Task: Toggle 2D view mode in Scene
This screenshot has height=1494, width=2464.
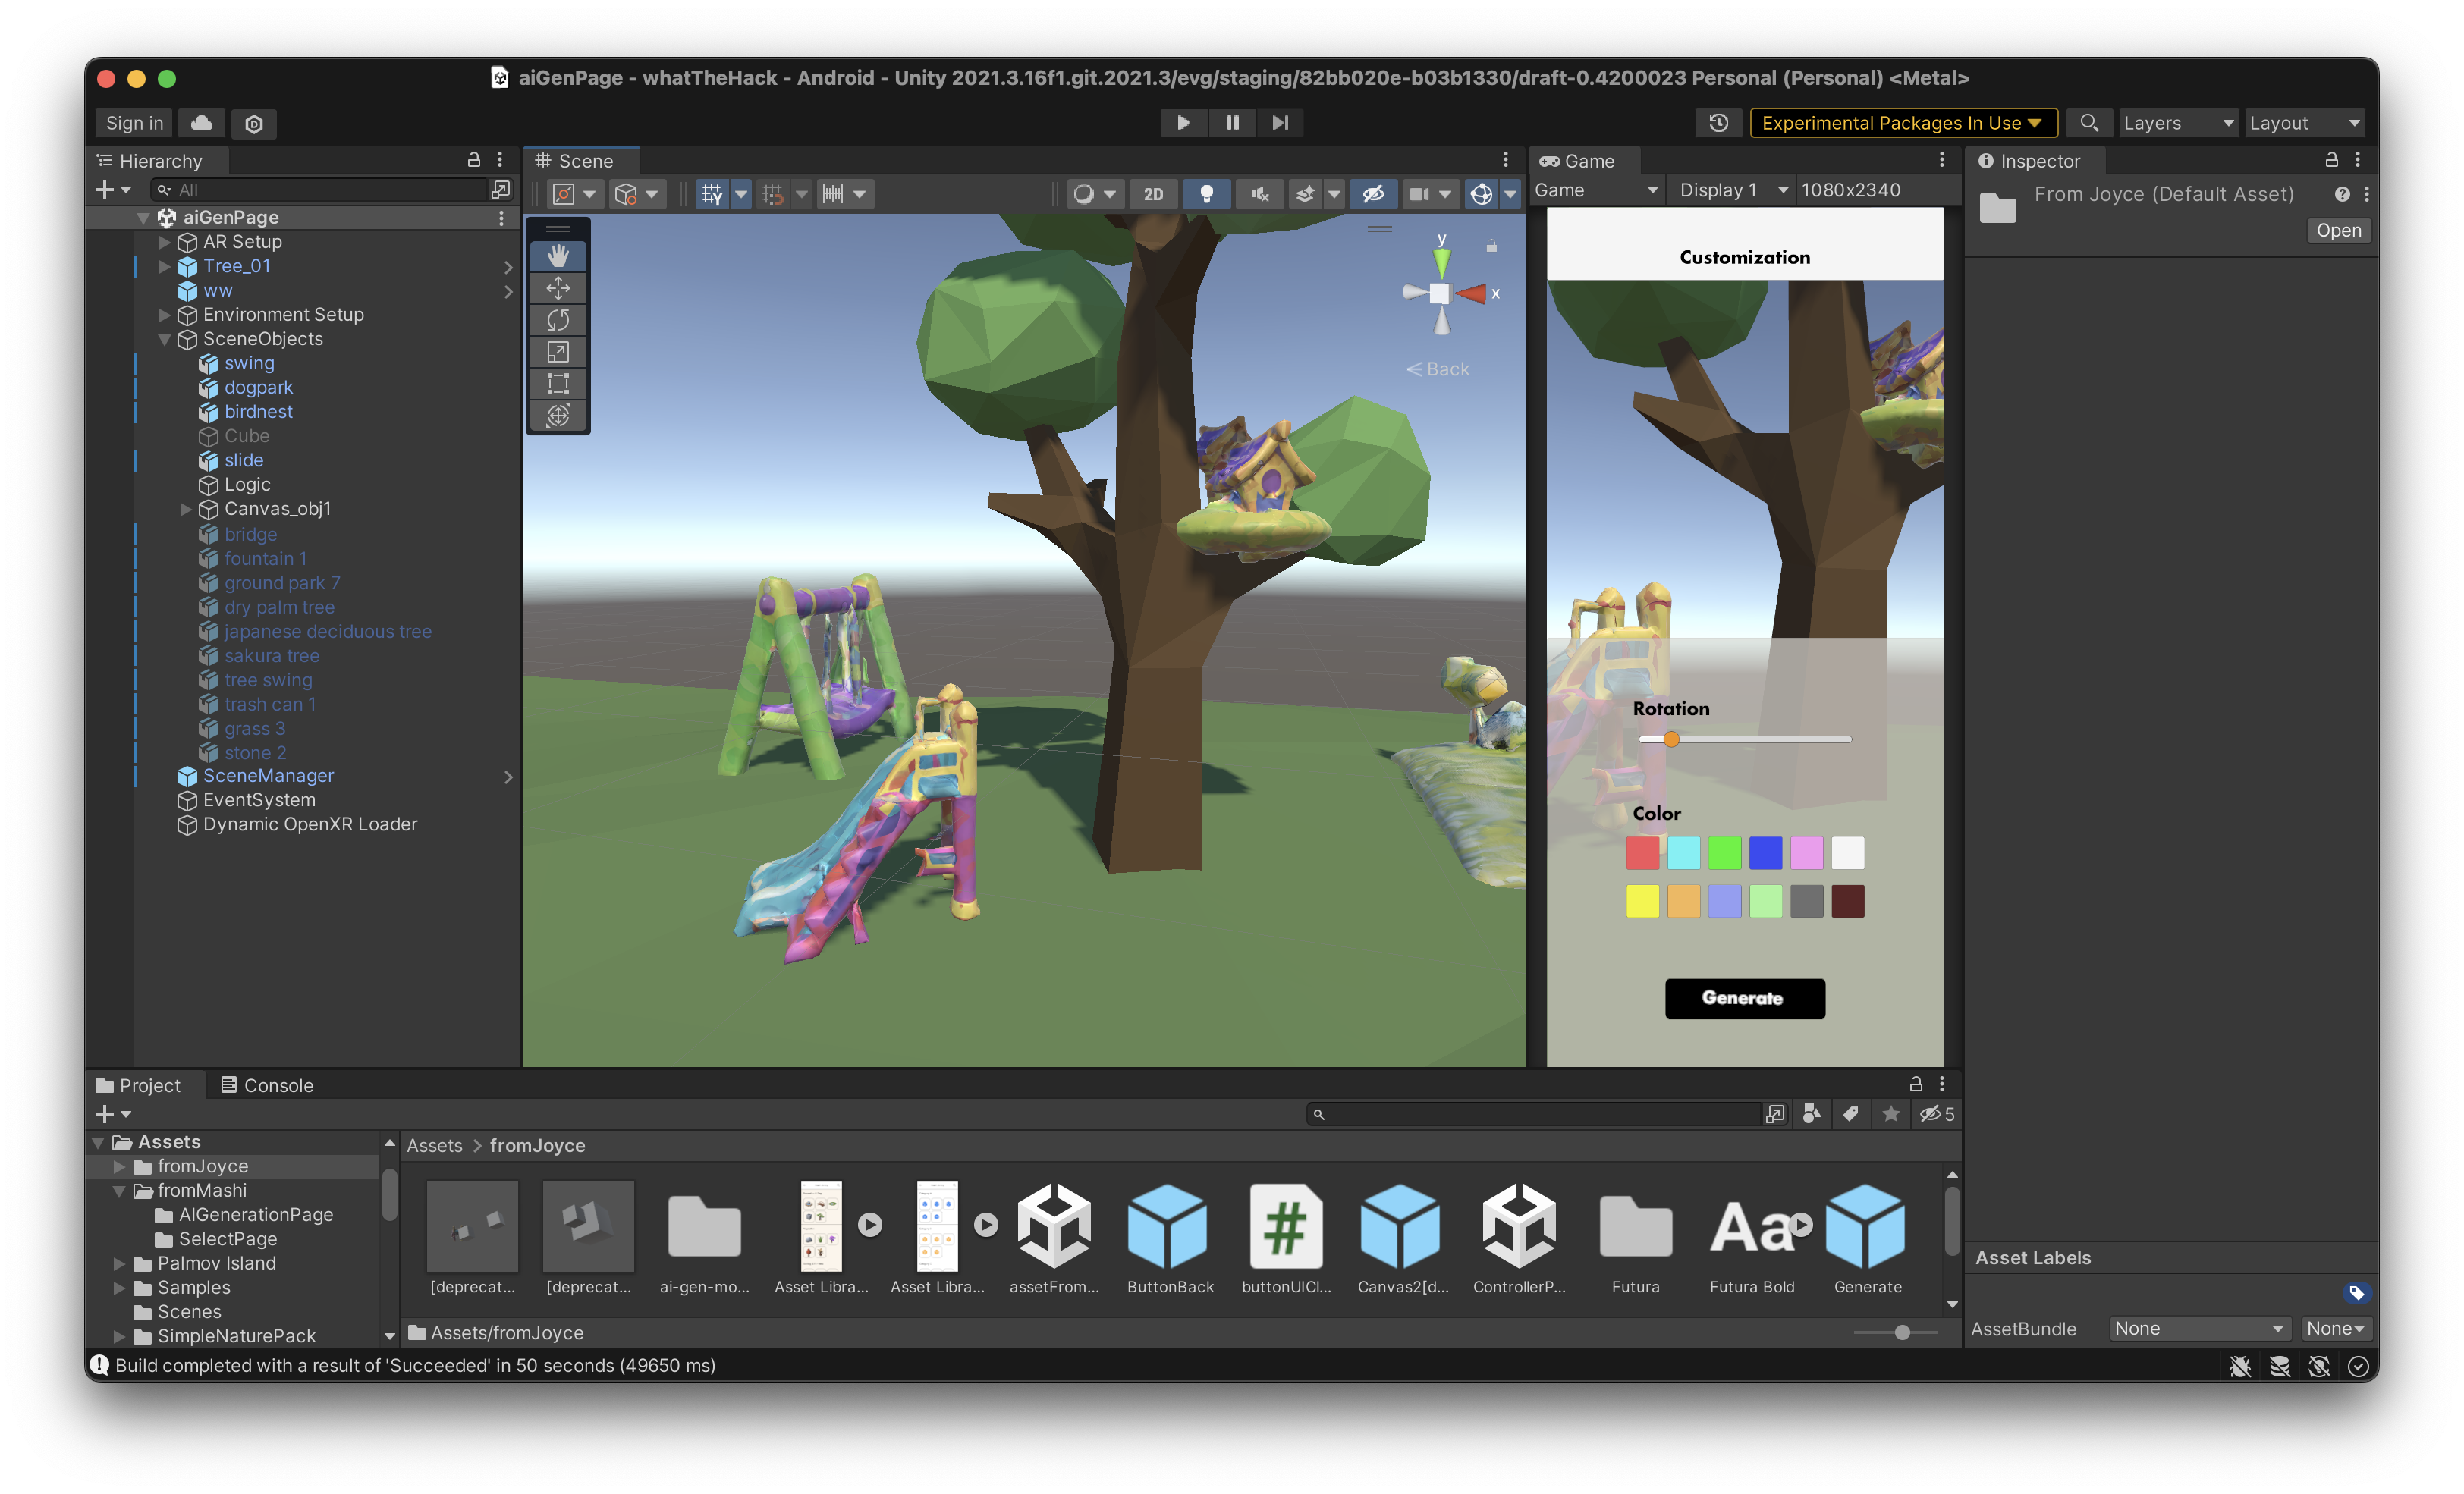Action: coord(1153,194)
